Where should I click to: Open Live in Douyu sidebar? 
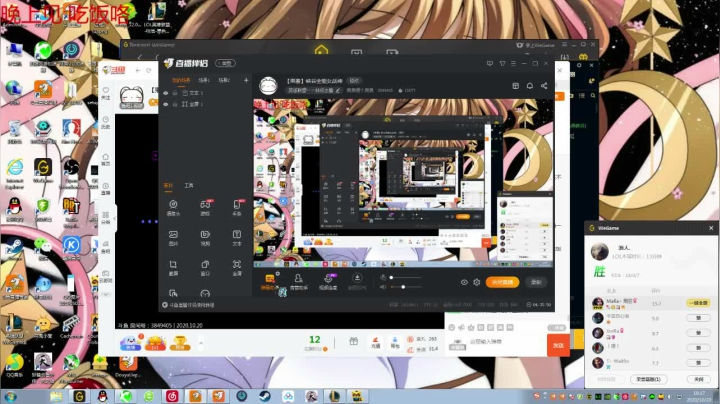click(x=106, y=189)
